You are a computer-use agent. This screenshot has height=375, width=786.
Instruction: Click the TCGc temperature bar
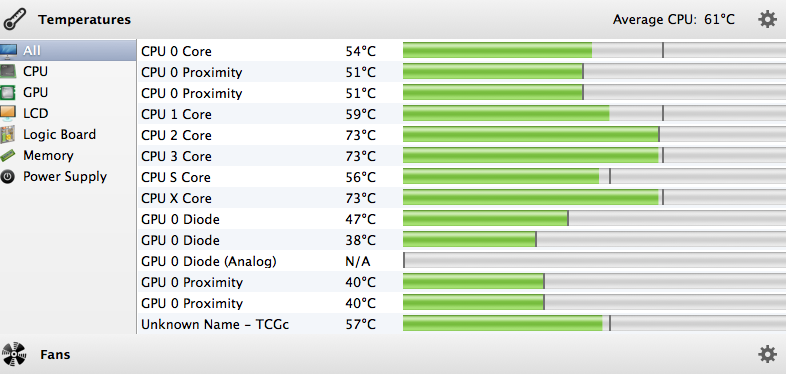(595, 324)
